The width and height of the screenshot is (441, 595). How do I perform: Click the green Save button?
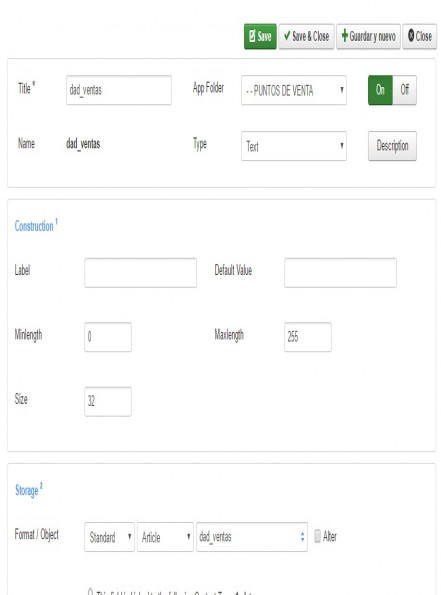pyautogui.click(x=260, y=36)
